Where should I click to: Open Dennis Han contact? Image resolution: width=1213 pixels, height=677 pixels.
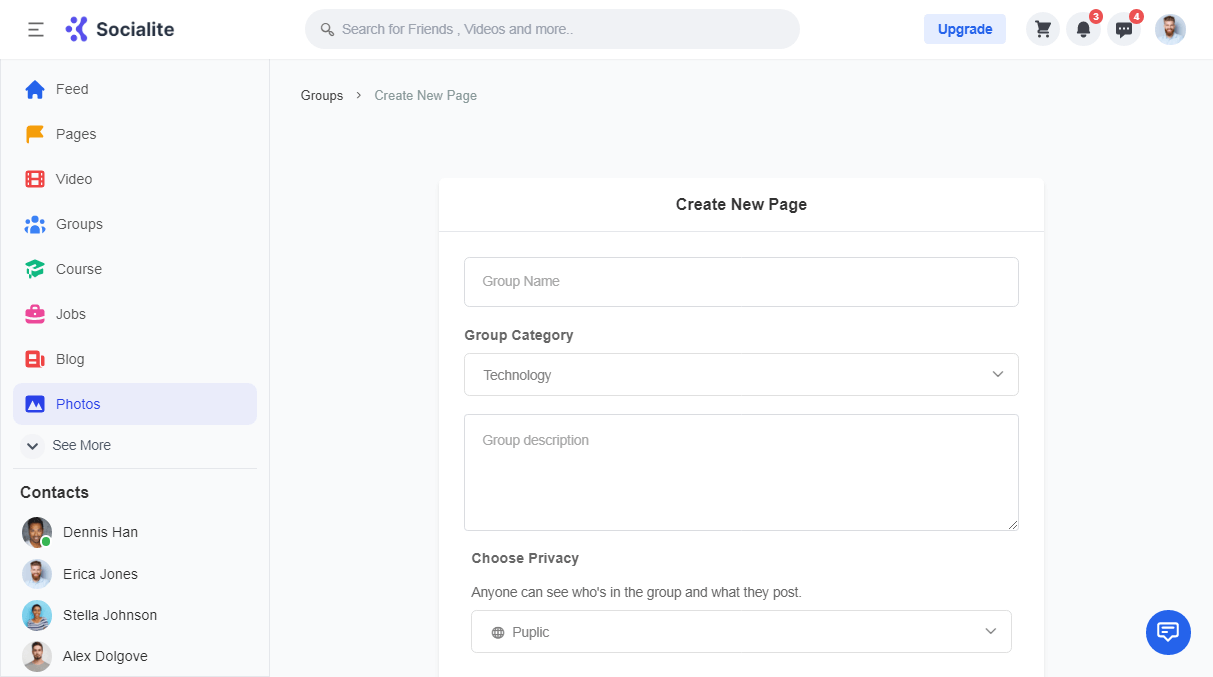[x=99, y=532]
